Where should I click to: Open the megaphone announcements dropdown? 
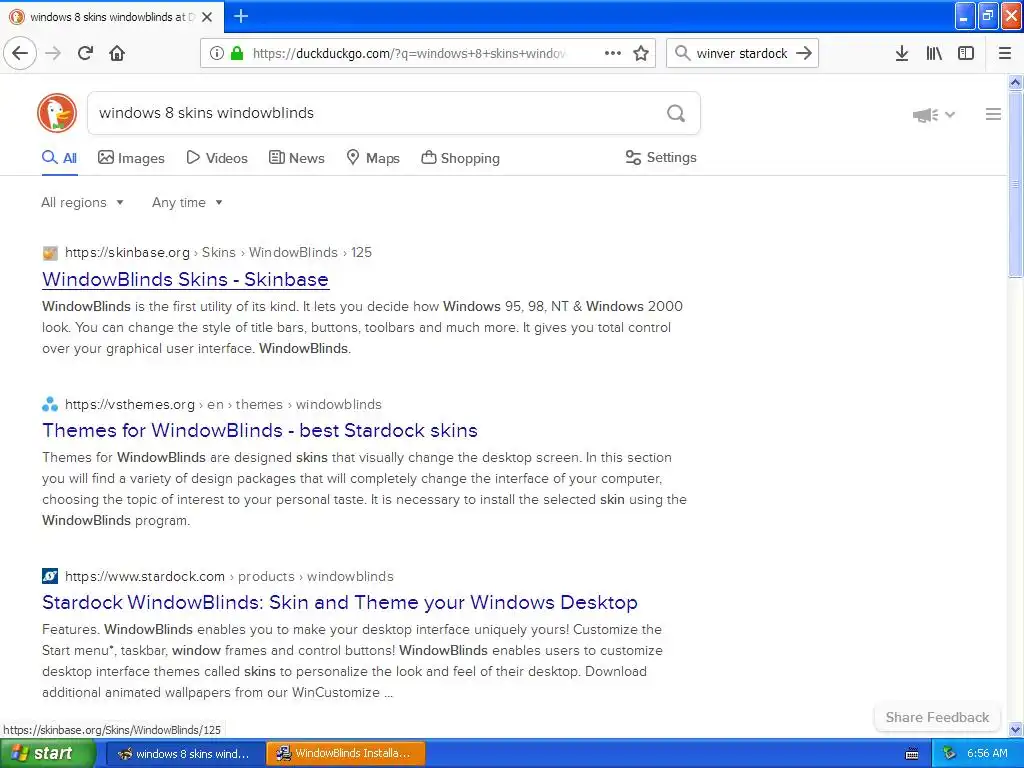click(x=934, y=115)
